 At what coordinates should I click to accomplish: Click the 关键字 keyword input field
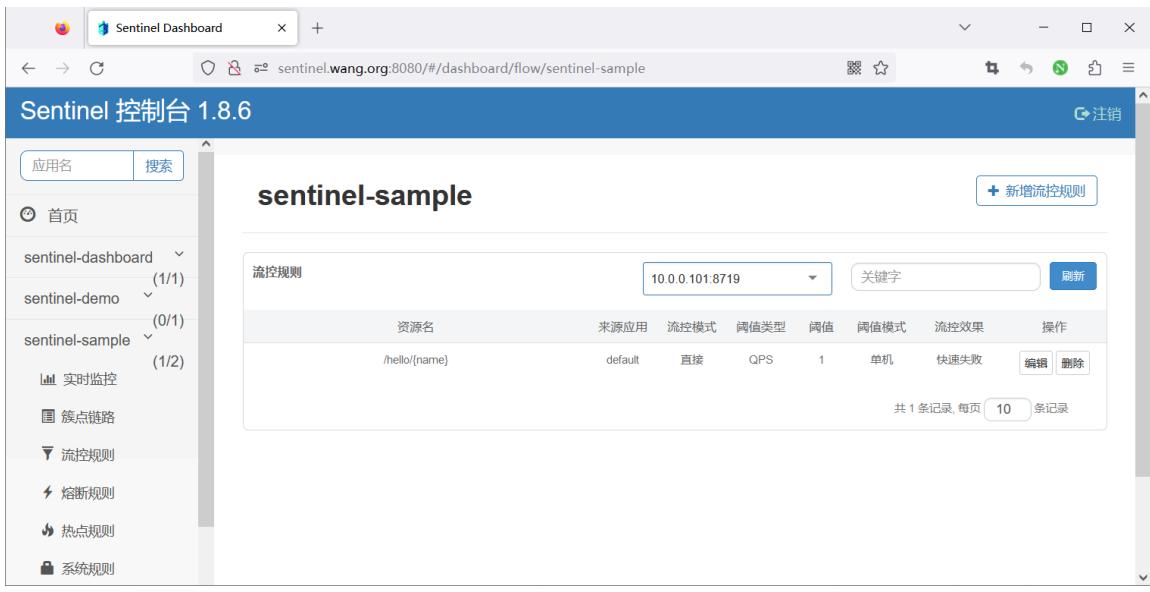[945, 277]
